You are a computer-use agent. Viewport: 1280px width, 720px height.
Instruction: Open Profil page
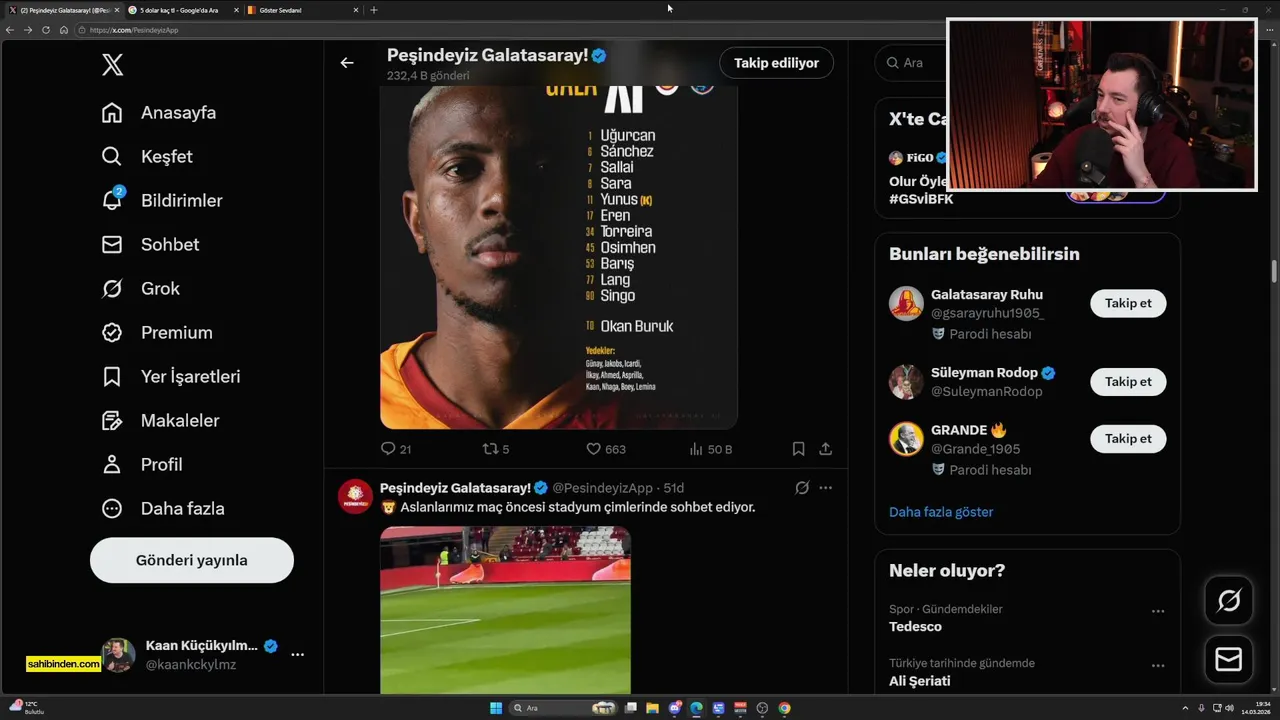pos(142,465)
